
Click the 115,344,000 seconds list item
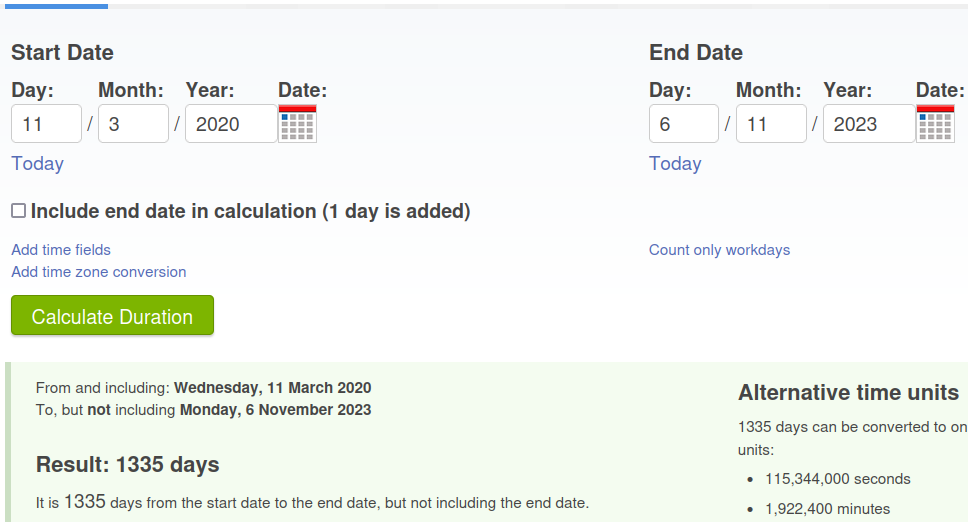tap(838, 479)
